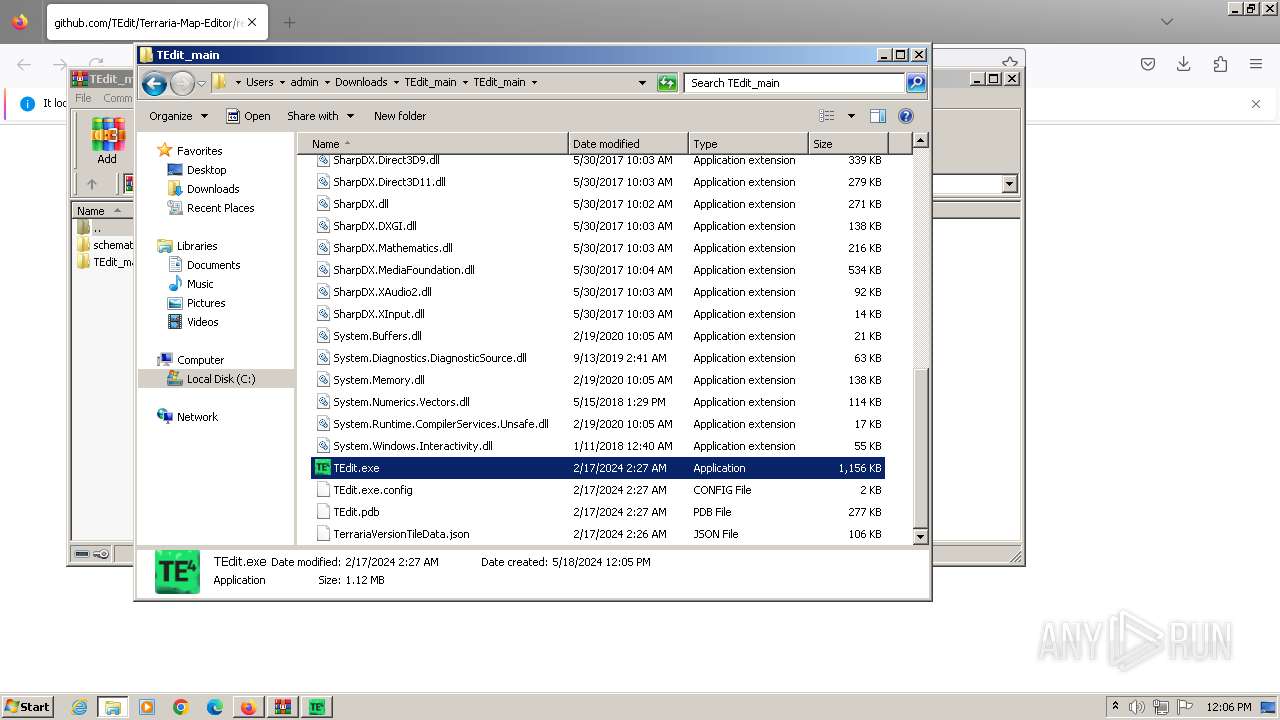Click the Internet Explorer taskbar icon
The width and height of the screenshot is (1280, 720).
(x=79, y=707)
